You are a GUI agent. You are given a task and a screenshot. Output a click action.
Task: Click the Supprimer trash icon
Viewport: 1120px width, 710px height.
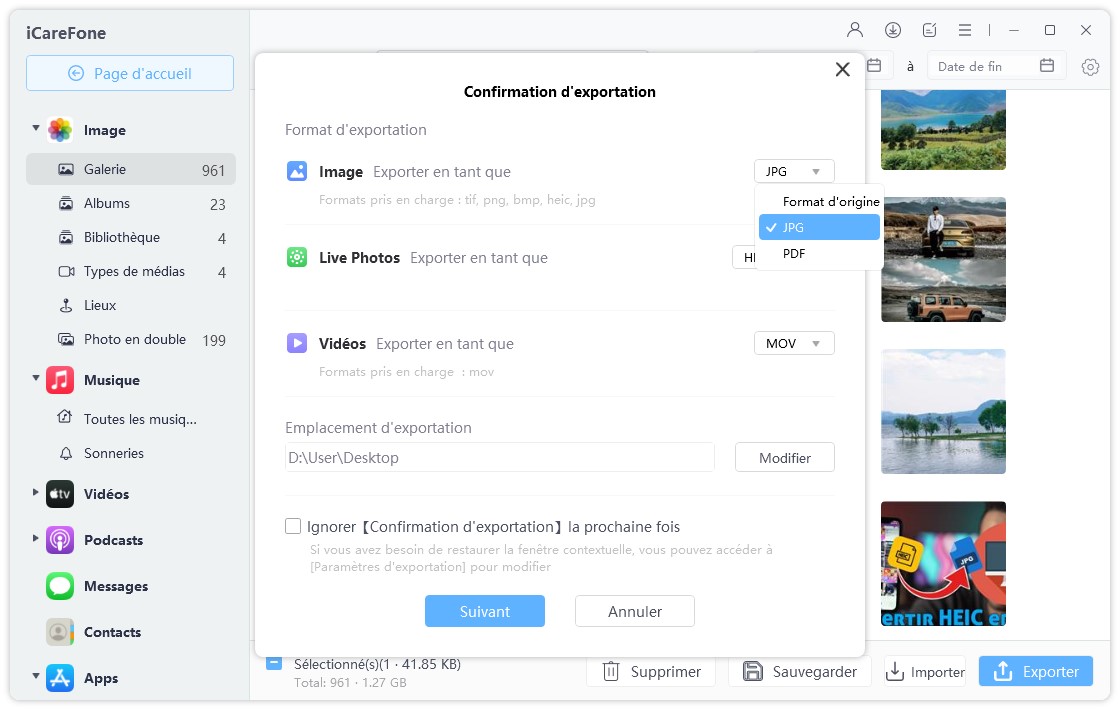(x=611, y=671)
